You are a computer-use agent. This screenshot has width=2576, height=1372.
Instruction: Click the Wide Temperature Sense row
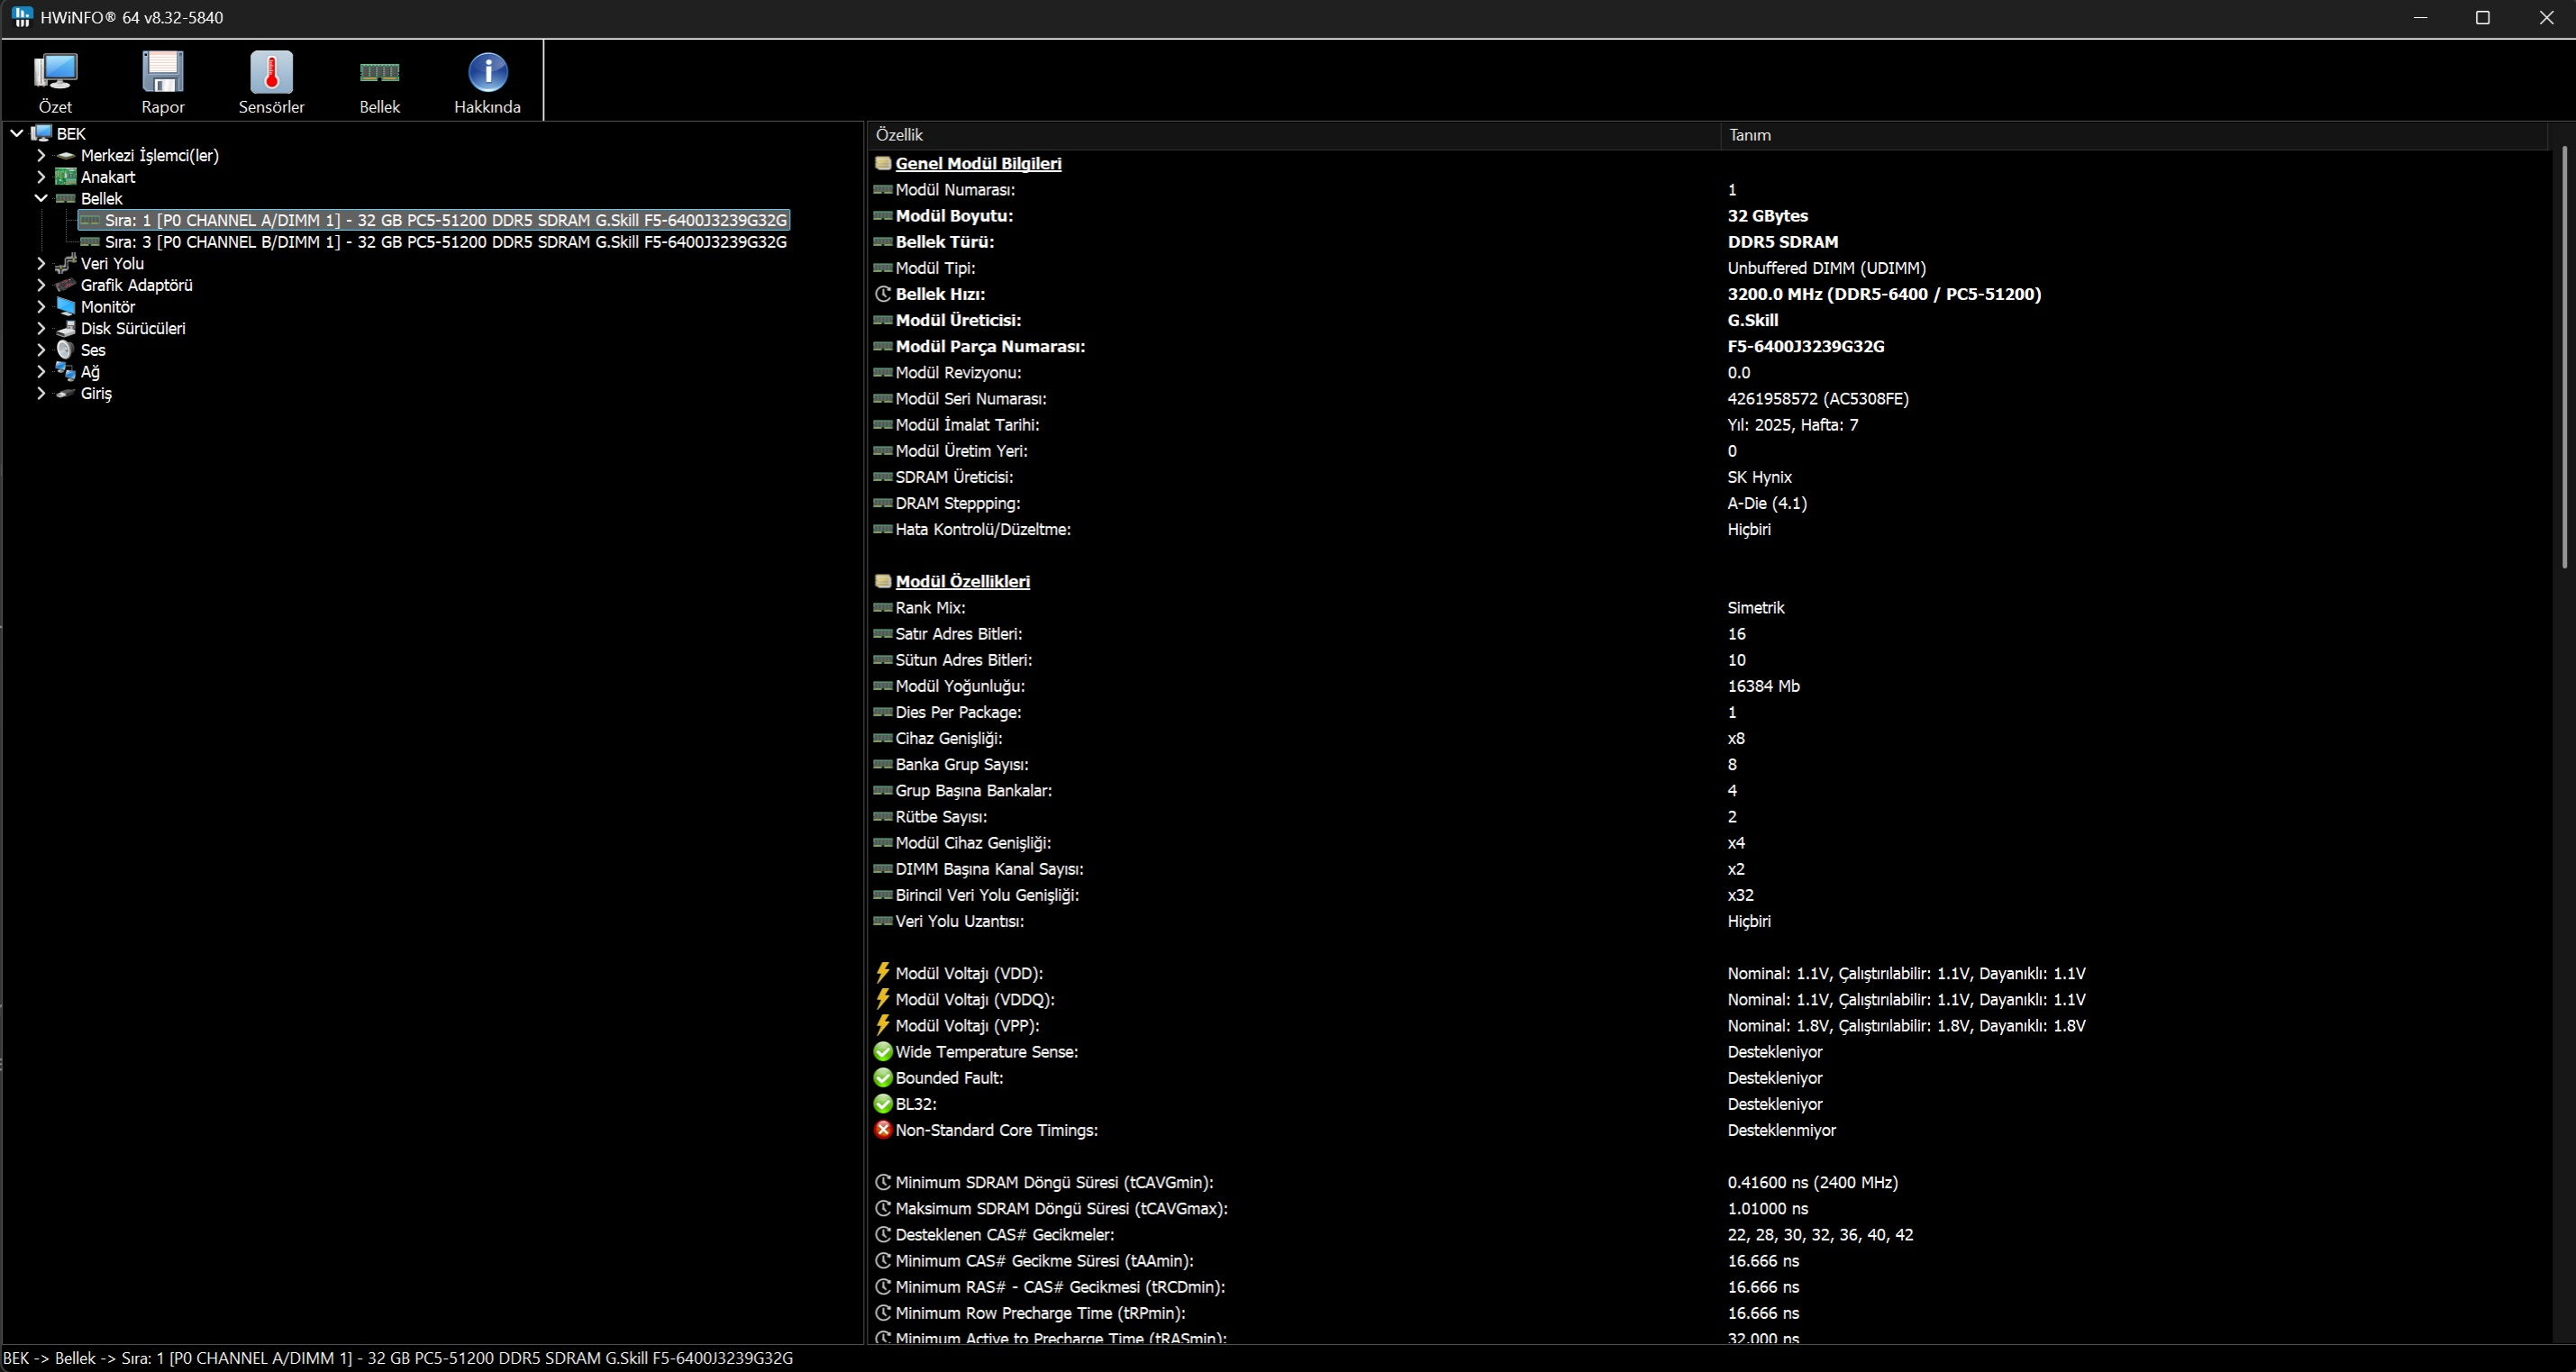(x=1708, y=1052)
